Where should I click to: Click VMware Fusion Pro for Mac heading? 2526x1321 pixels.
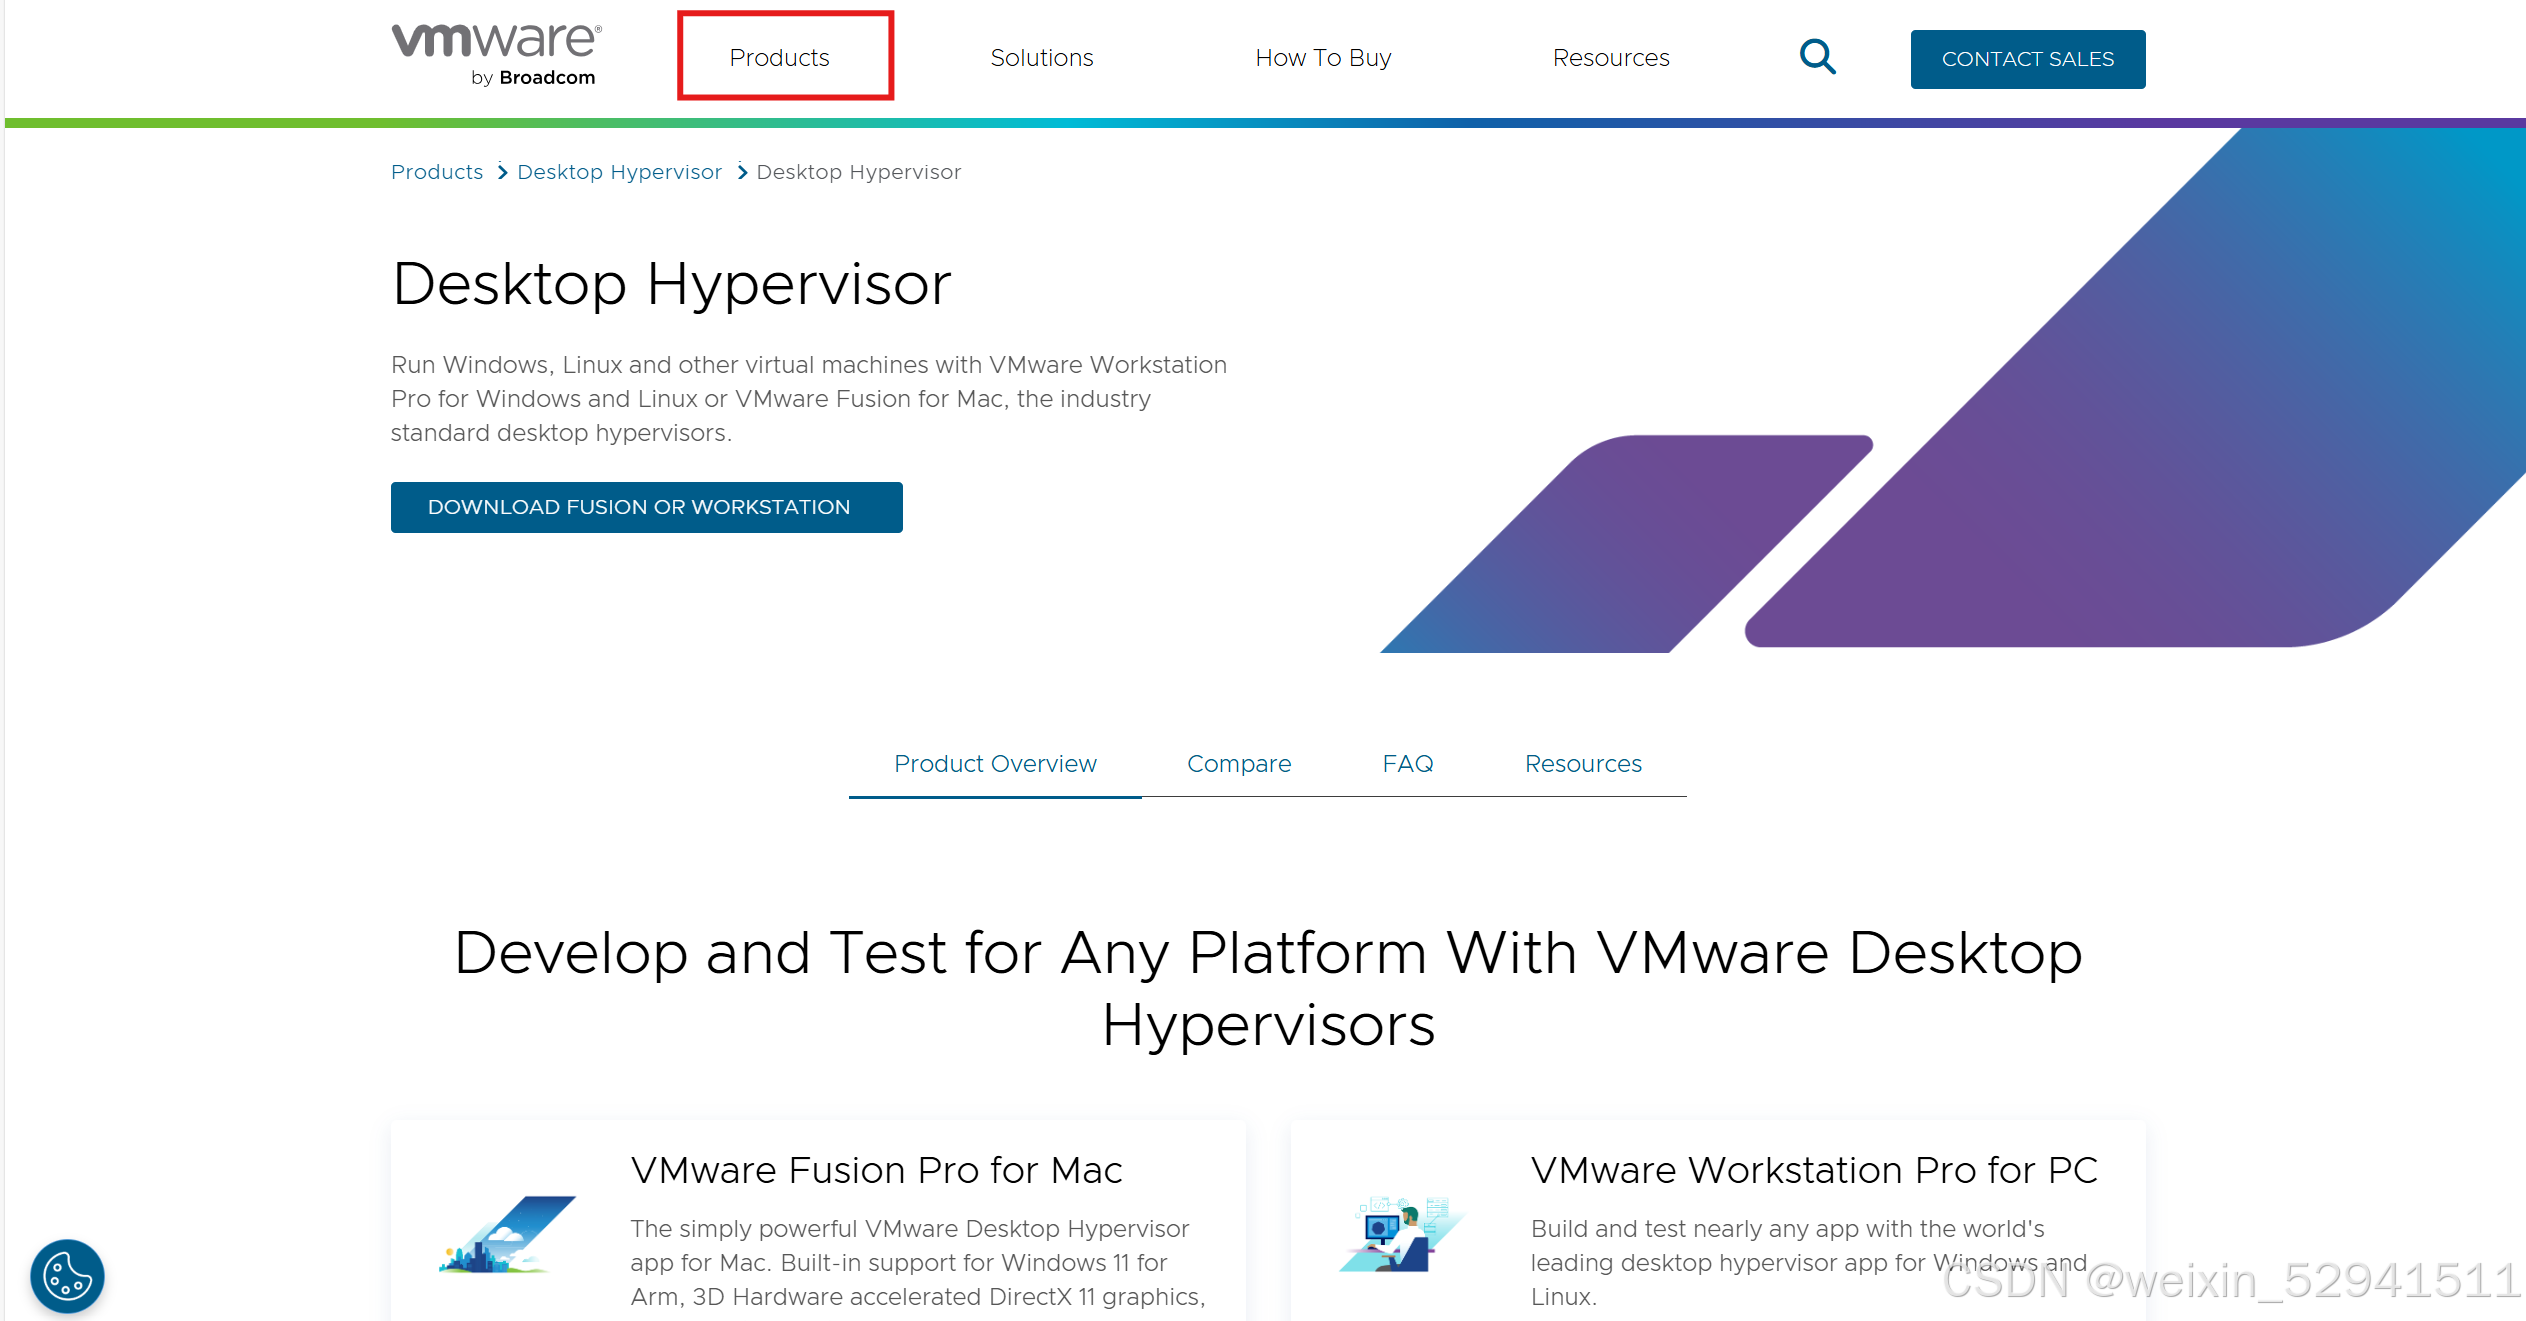(x=876, y=1170)
